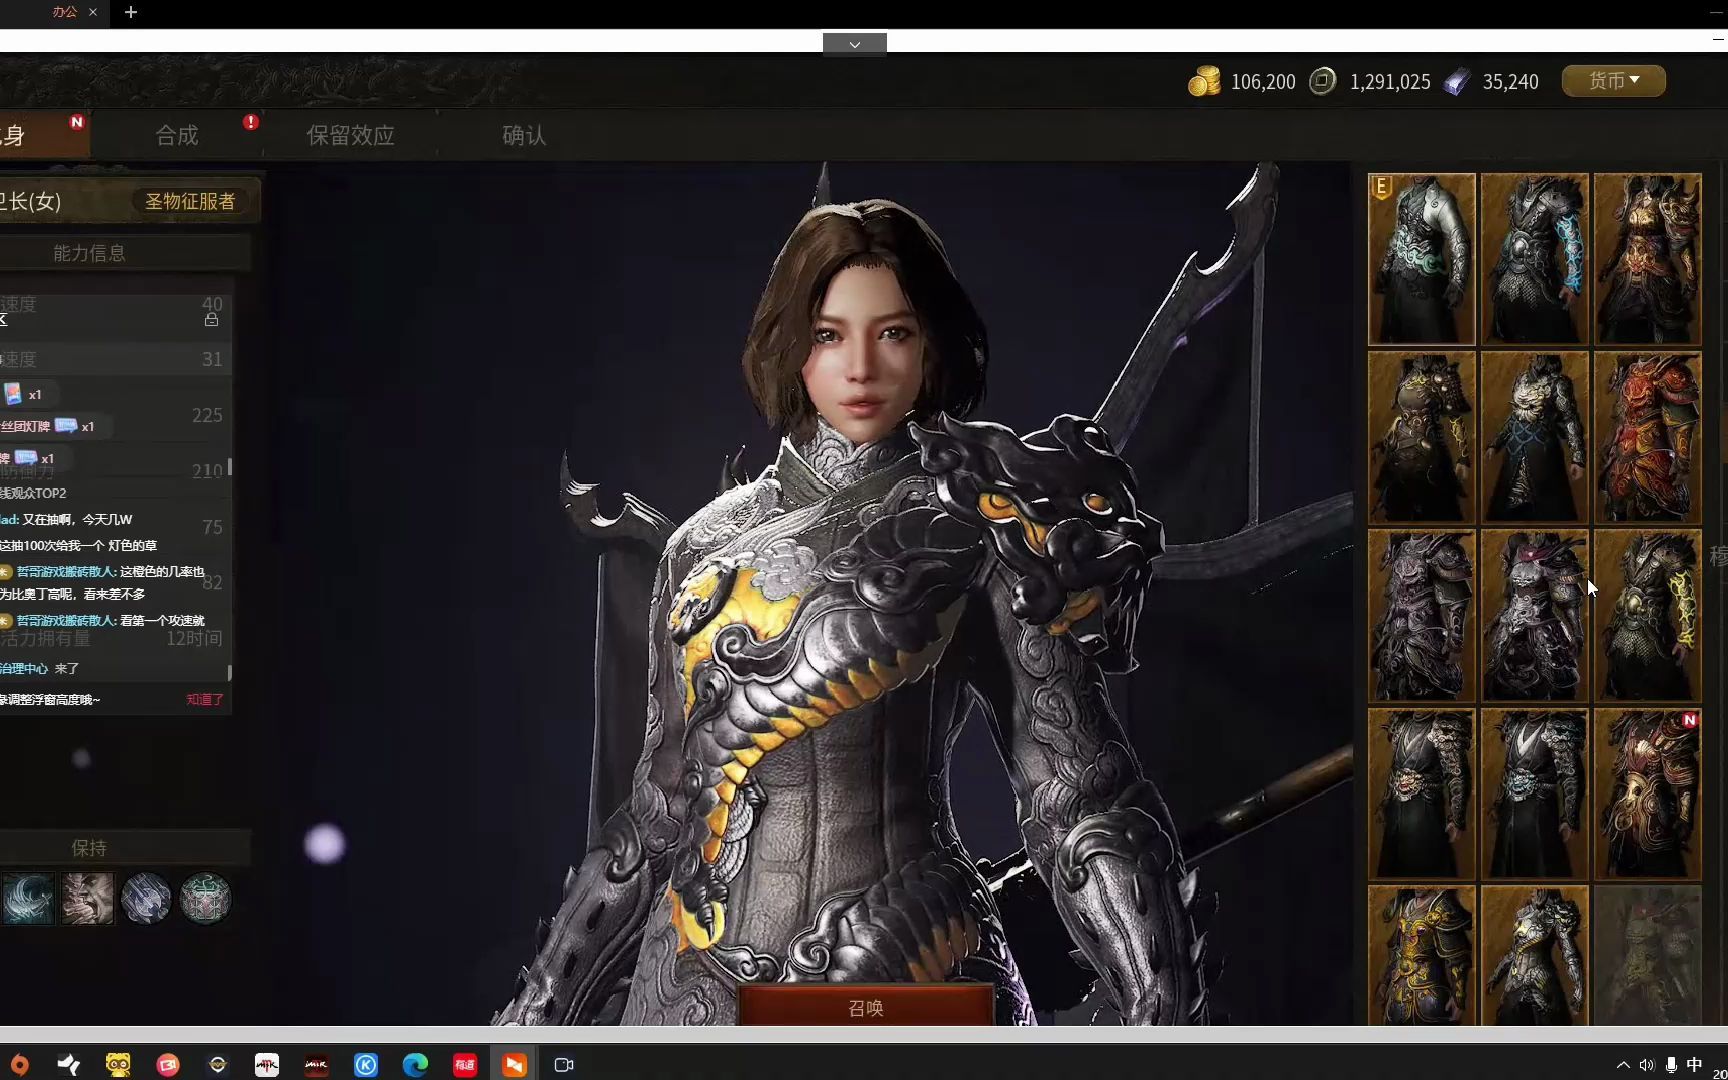Click the lock icon beside the speed stat
This screenshot has width=1728, height=1080.
pos(211,320)
